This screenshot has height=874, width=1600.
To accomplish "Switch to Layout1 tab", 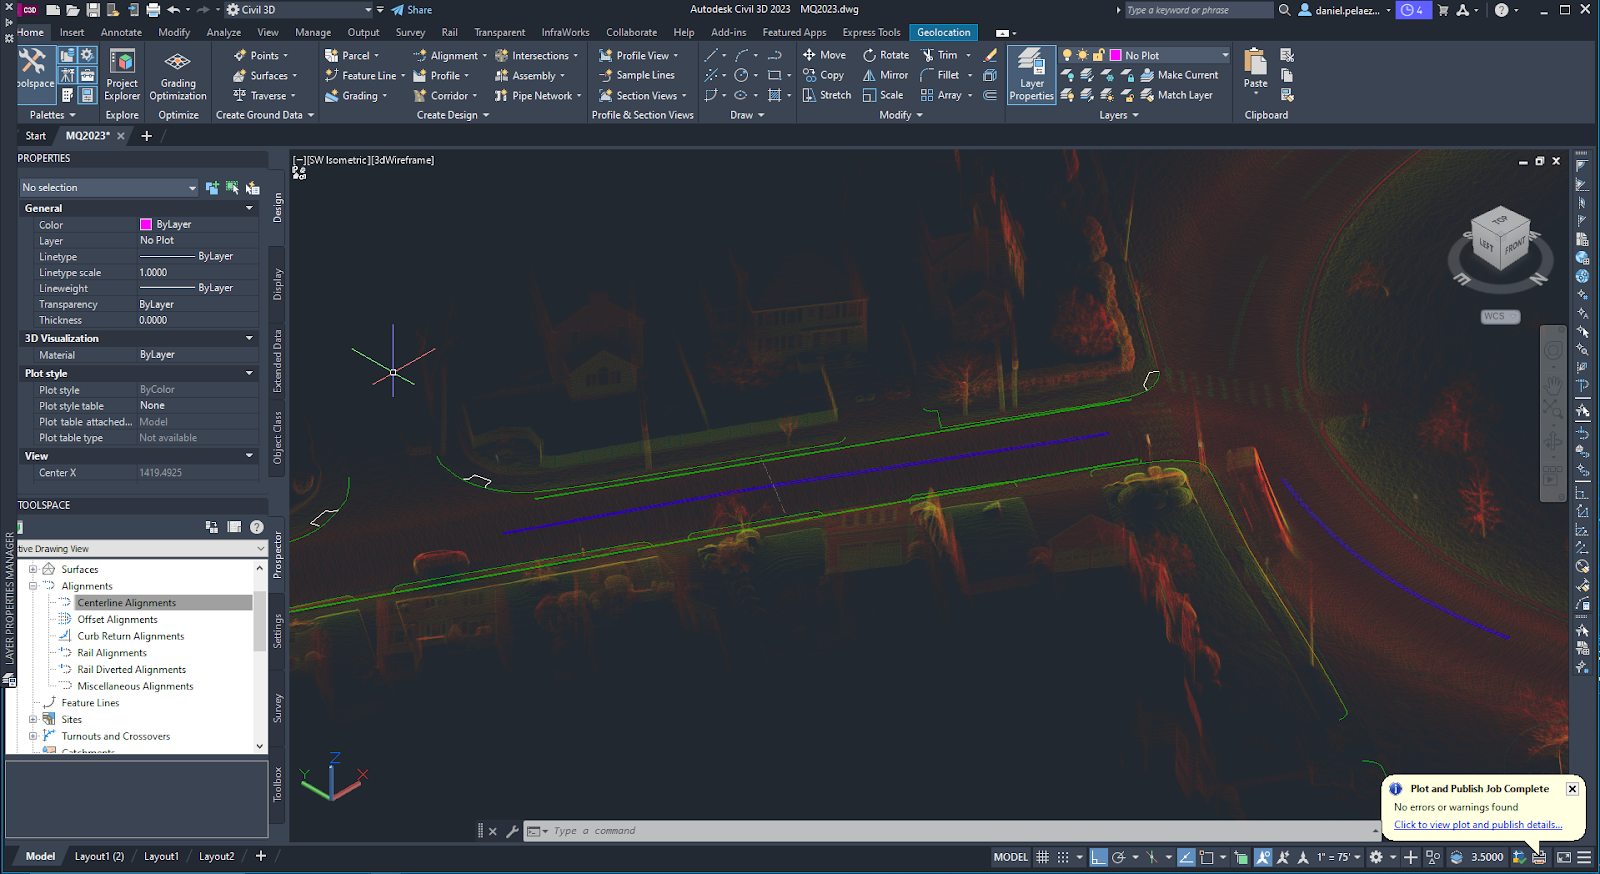I will 161,856.
